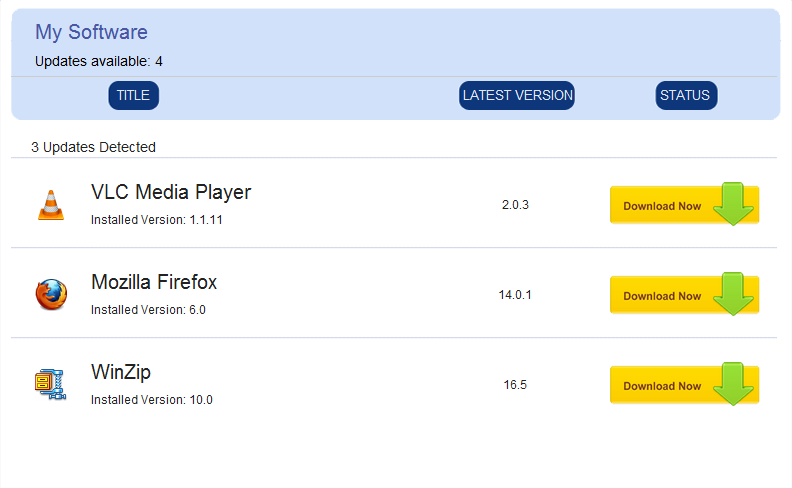Select the Mozilla Firefox title
The width and height of the screenshot is (792, 488).
[154, 282]
